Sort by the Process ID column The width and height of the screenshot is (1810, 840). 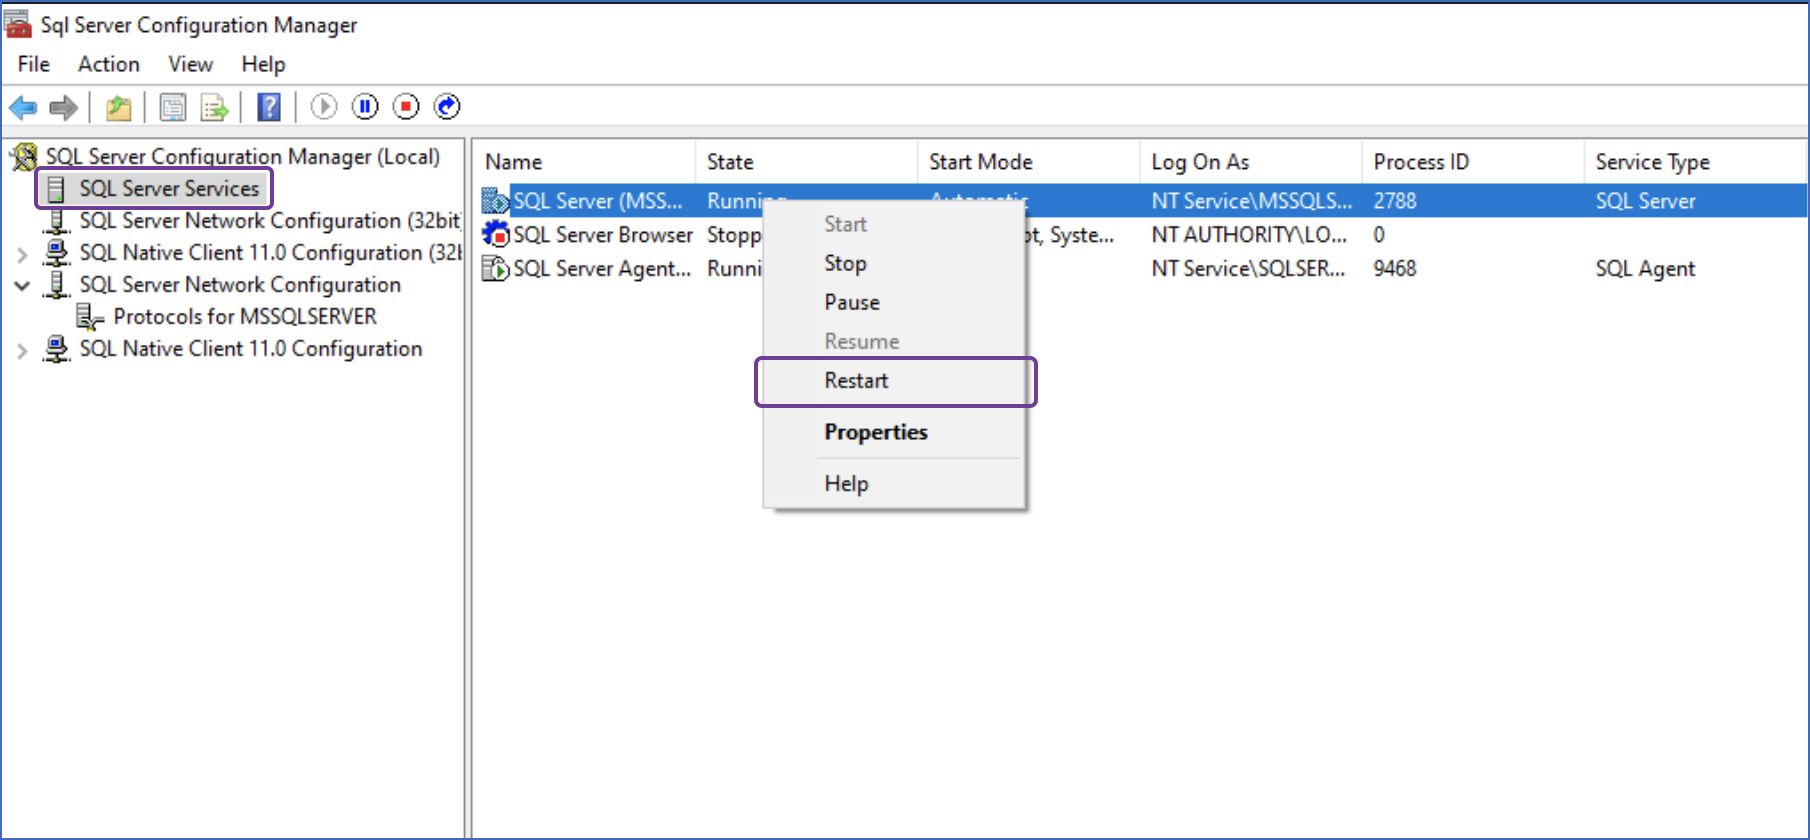point(1472,162)
